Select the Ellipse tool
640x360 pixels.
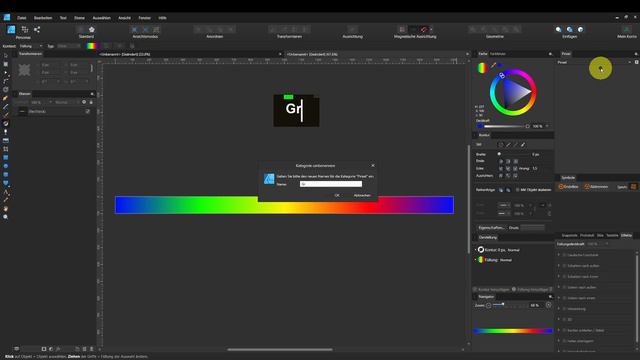[6, 166]
